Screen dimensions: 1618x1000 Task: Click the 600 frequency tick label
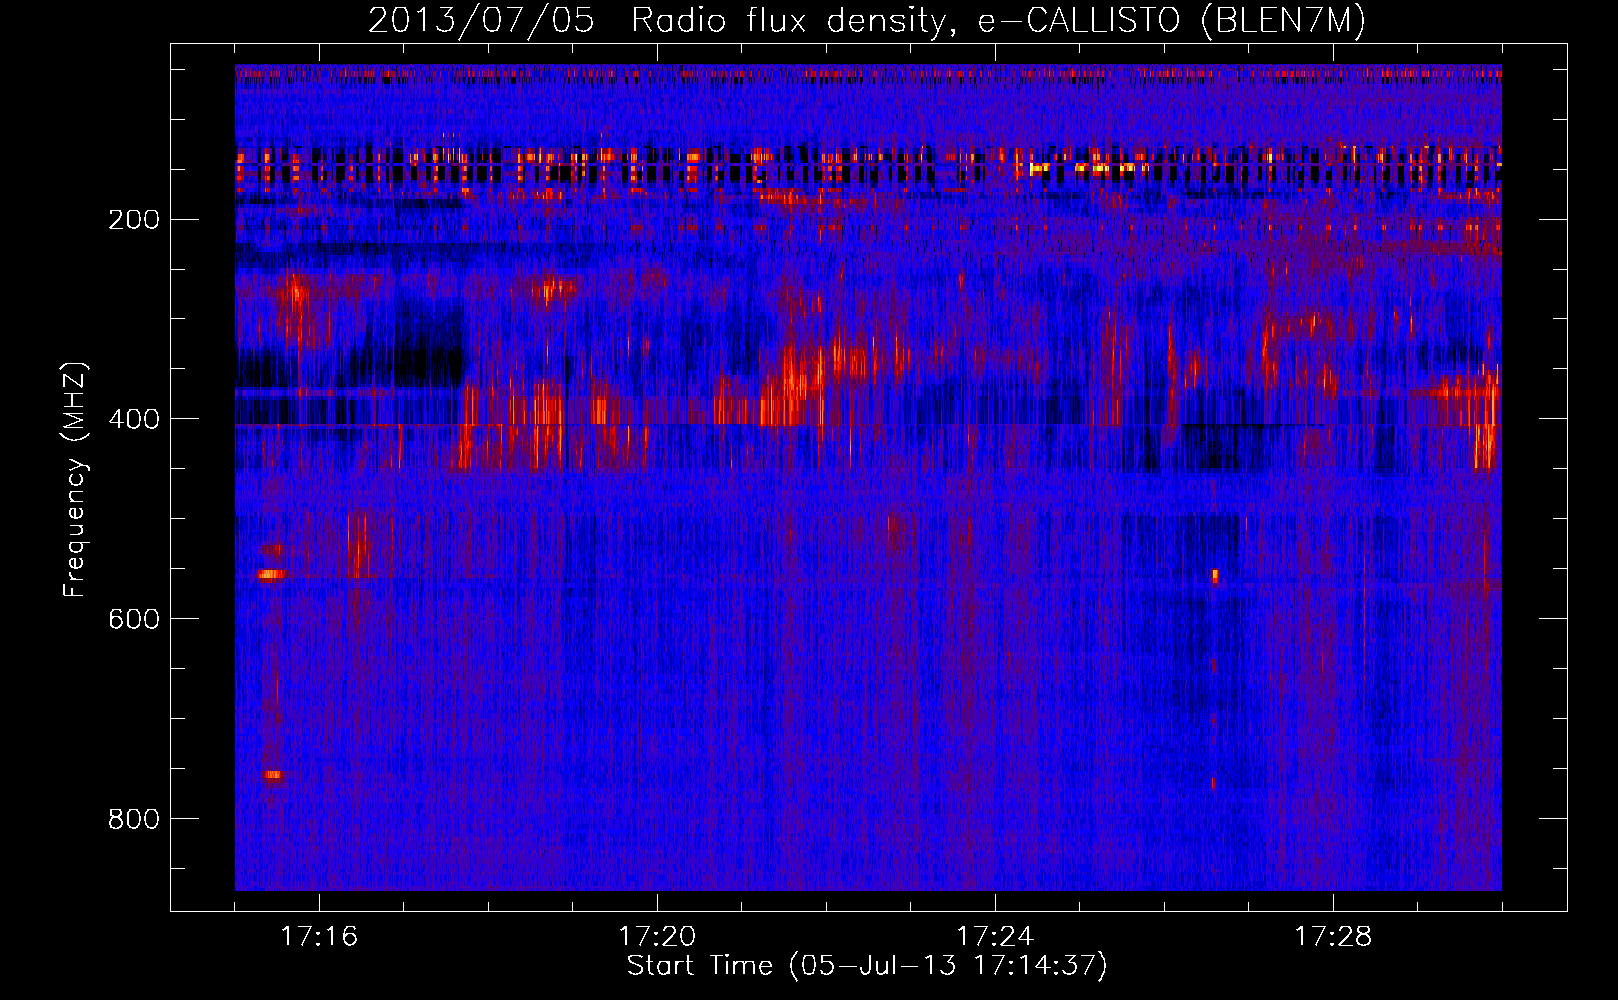pos(133,619)
